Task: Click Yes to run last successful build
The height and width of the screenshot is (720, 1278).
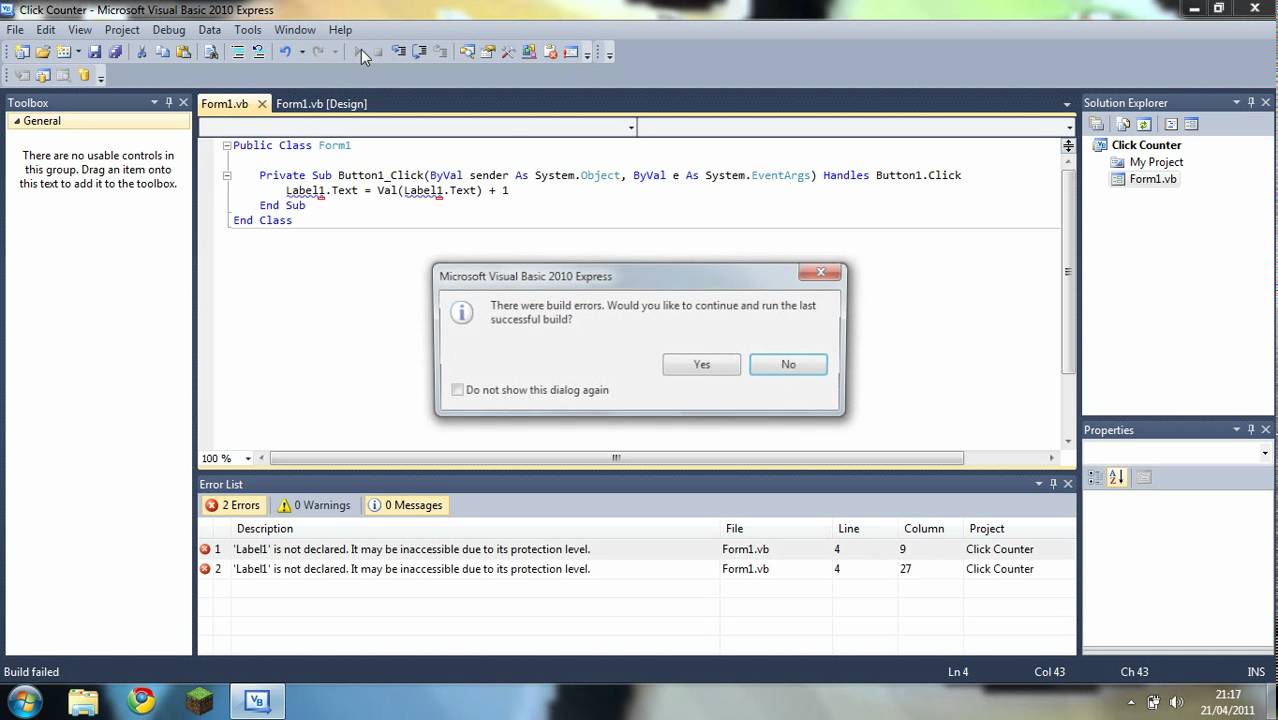Action: [x=702, y=364]
